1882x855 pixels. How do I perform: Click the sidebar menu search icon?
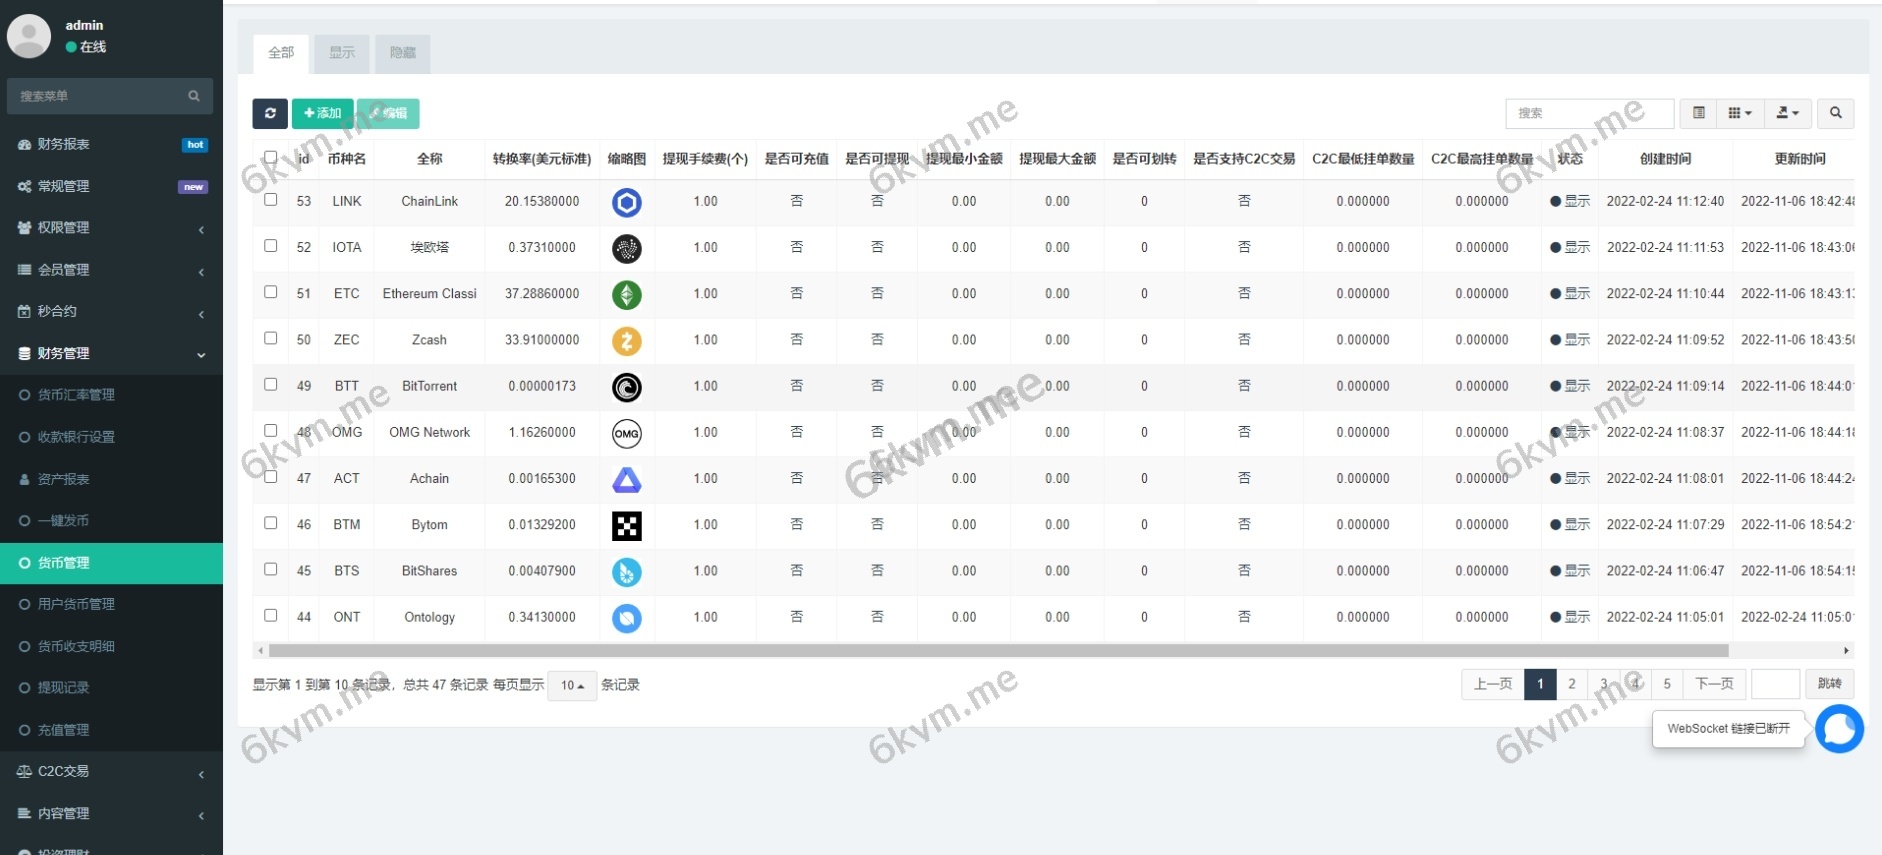point(194,96)
